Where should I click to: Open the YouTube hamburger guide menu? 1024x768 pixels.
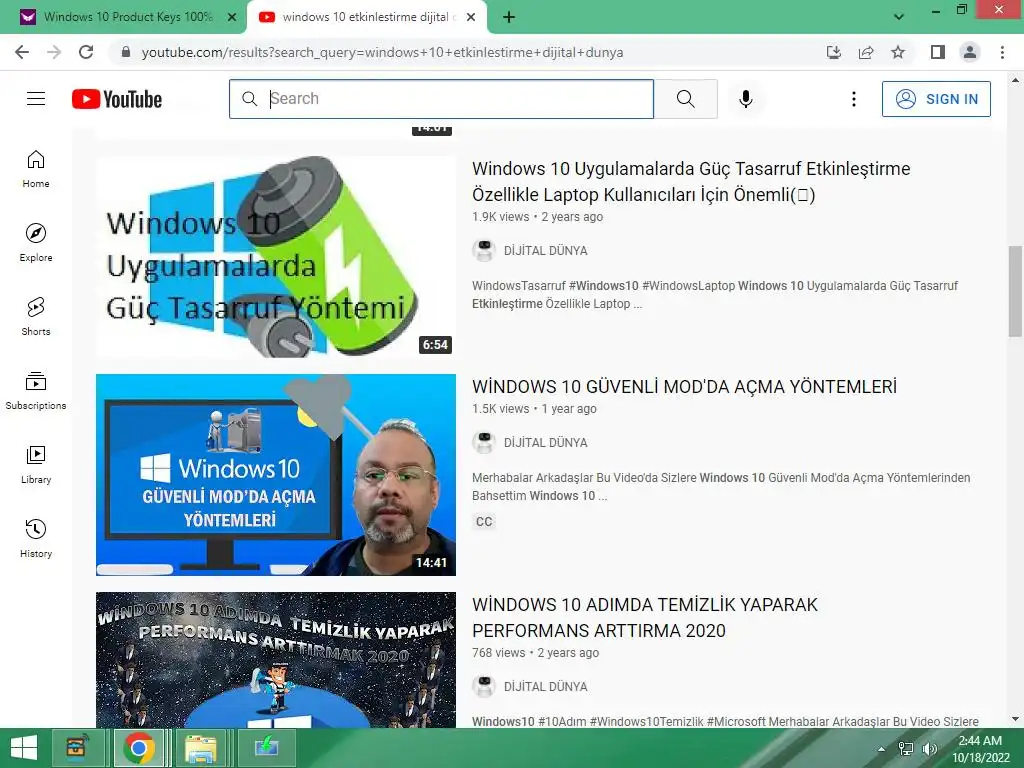36,99
